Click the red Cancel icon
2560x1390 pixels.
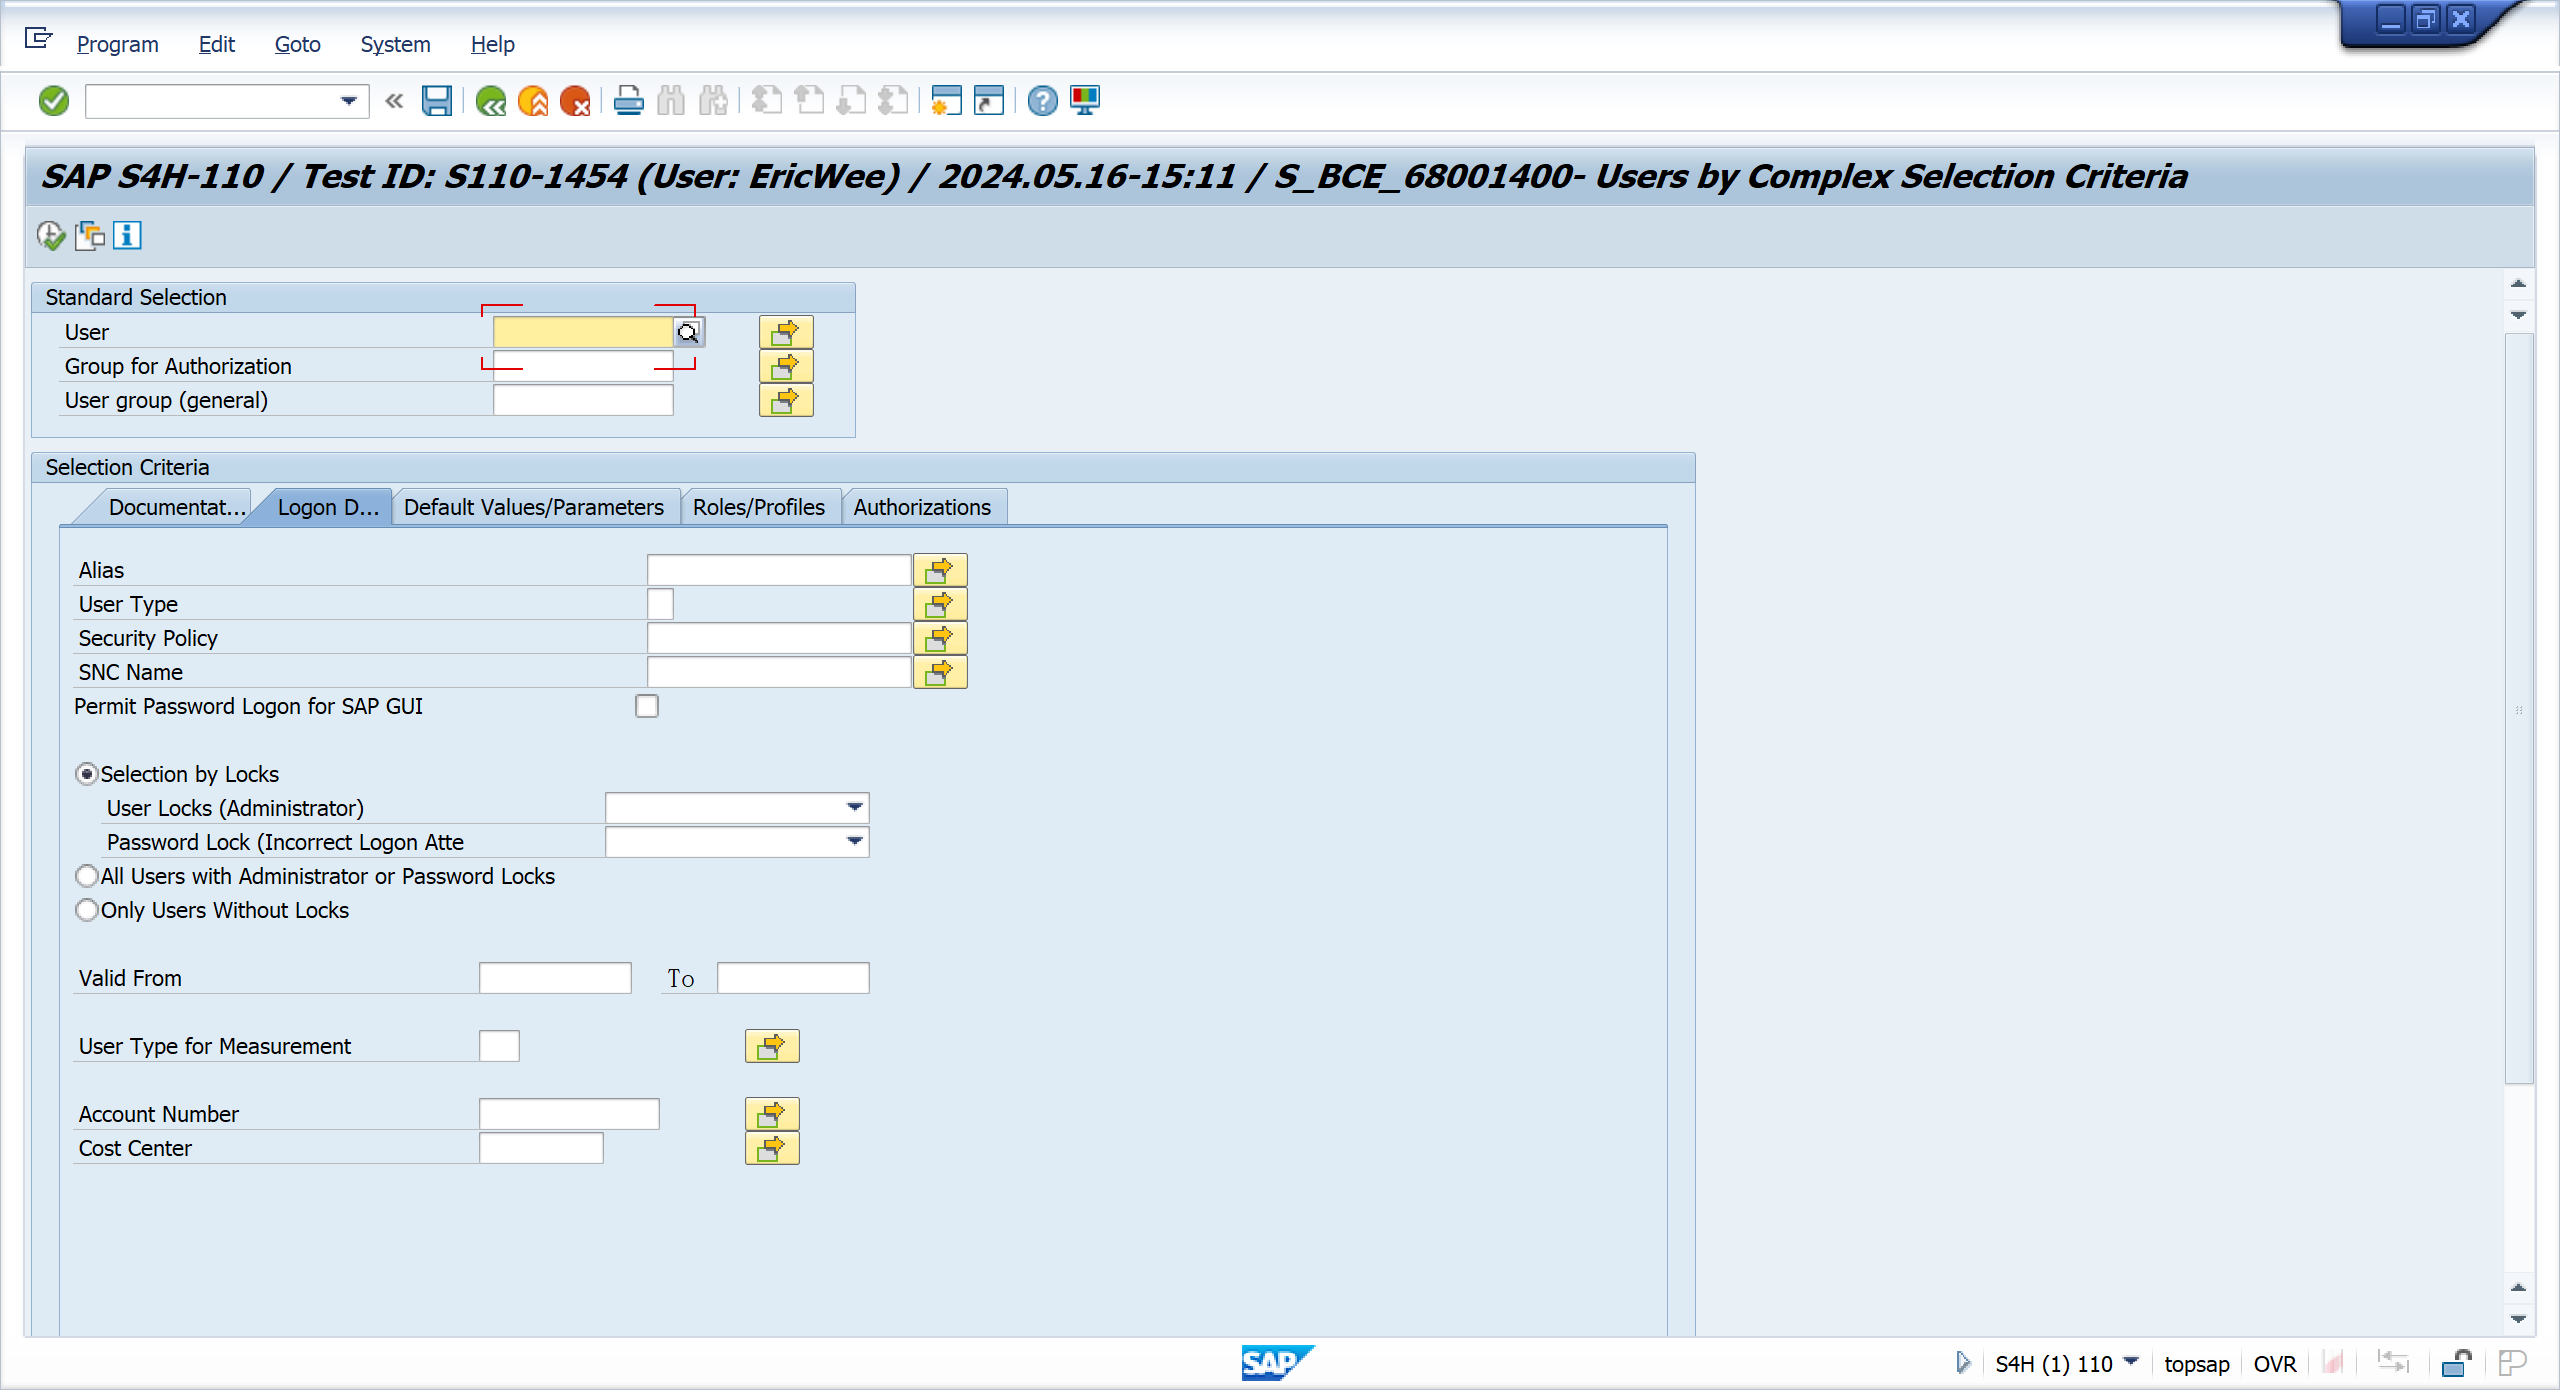point(575,101)
